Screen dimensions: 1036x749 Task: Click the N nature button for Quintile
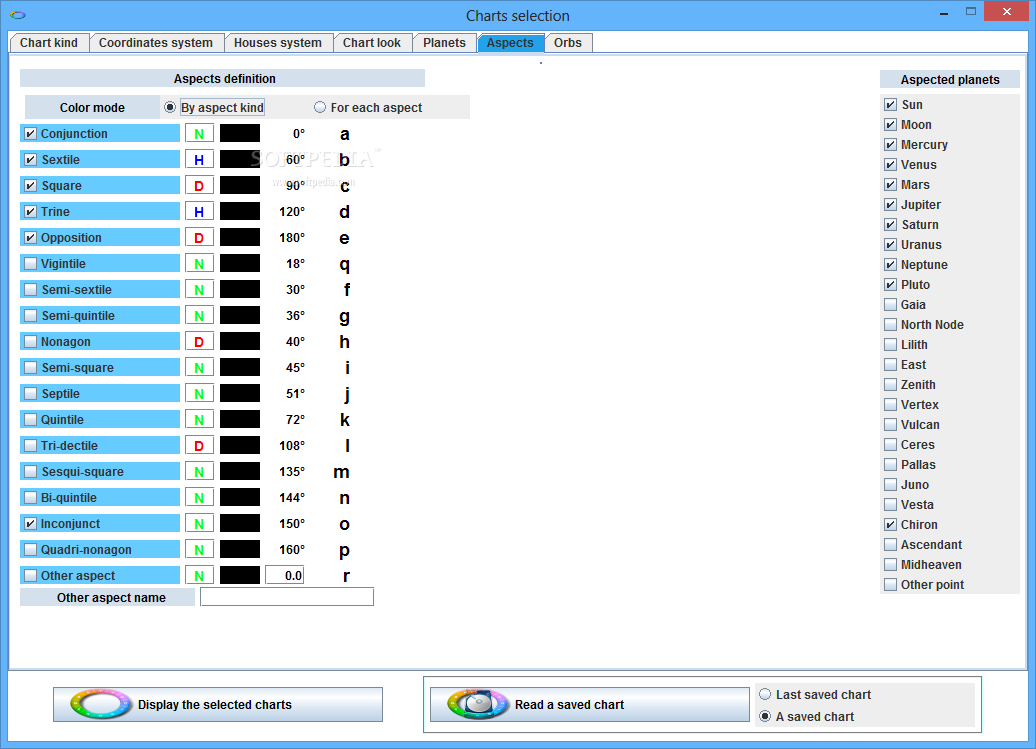[x=199, y=419]
